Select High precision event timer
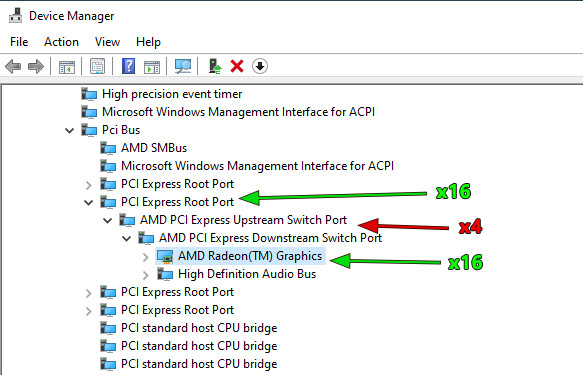The width and height of the screenshot is (583, 375). [172, 94]
